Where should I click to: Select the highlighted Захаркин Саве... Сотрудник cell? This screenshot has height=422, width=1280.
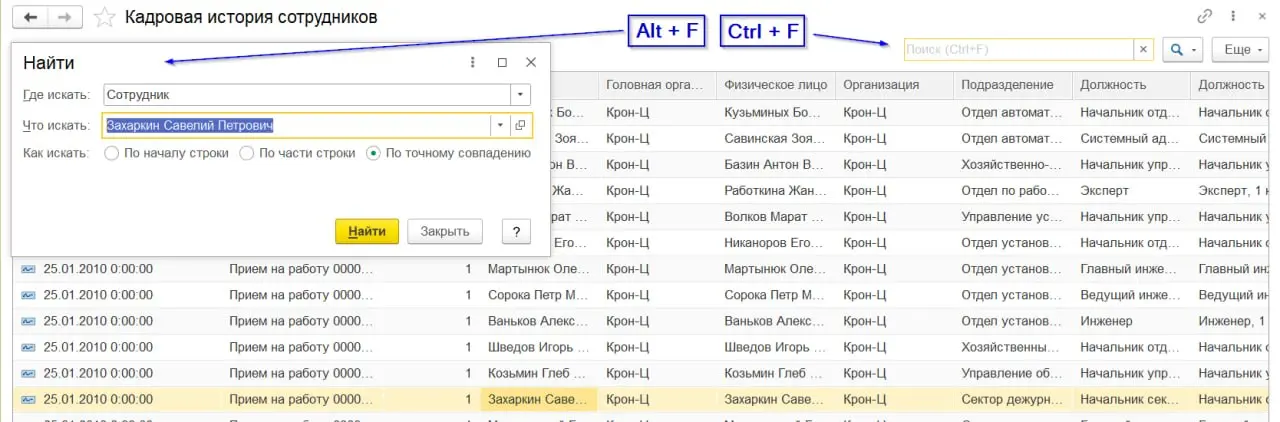click(539, 400)
